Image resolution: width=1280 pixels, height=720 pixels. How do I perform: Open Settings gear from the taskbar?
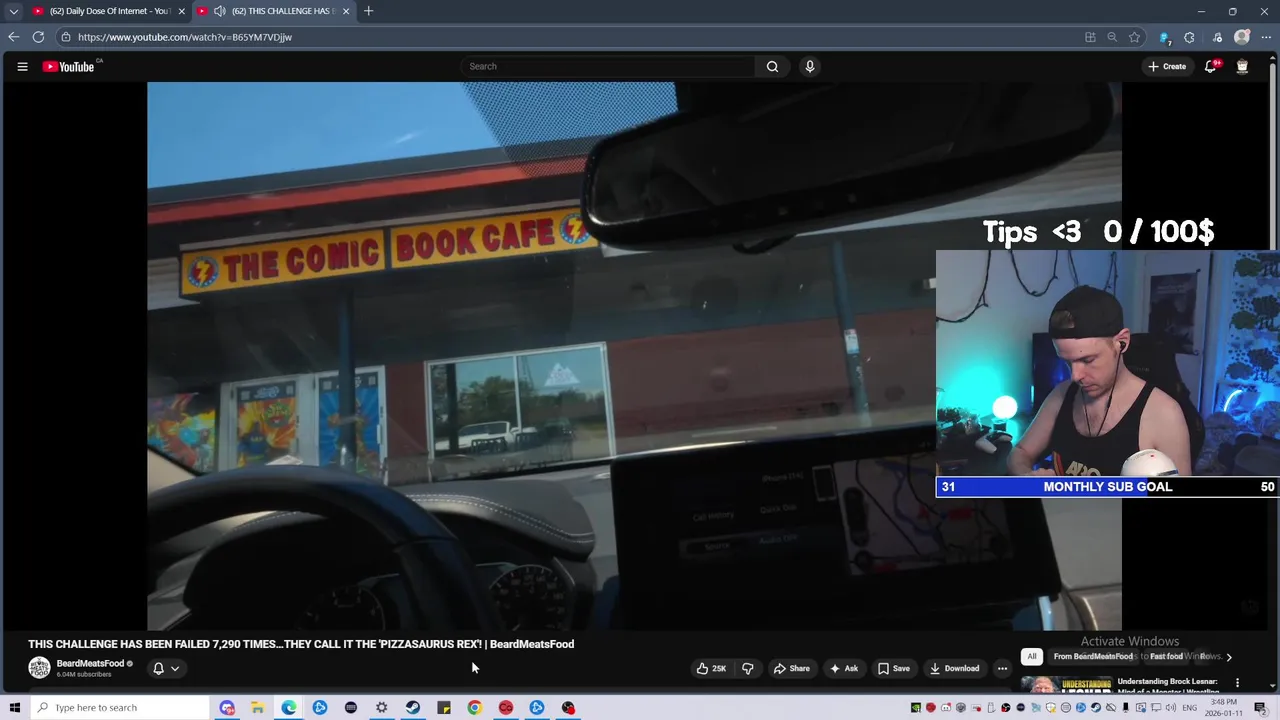[382, 708]
